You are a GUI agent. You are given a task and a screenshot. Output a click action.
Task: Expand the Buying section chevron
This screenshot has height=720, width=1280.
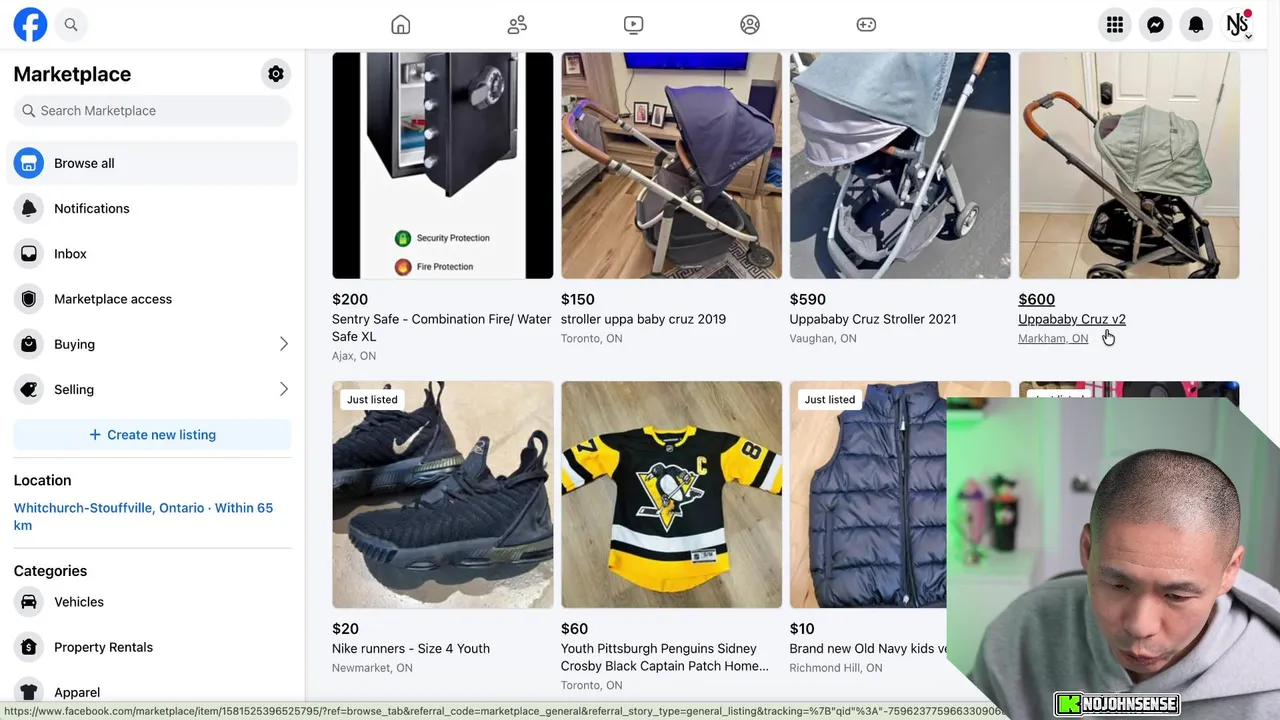click(284, 344)
